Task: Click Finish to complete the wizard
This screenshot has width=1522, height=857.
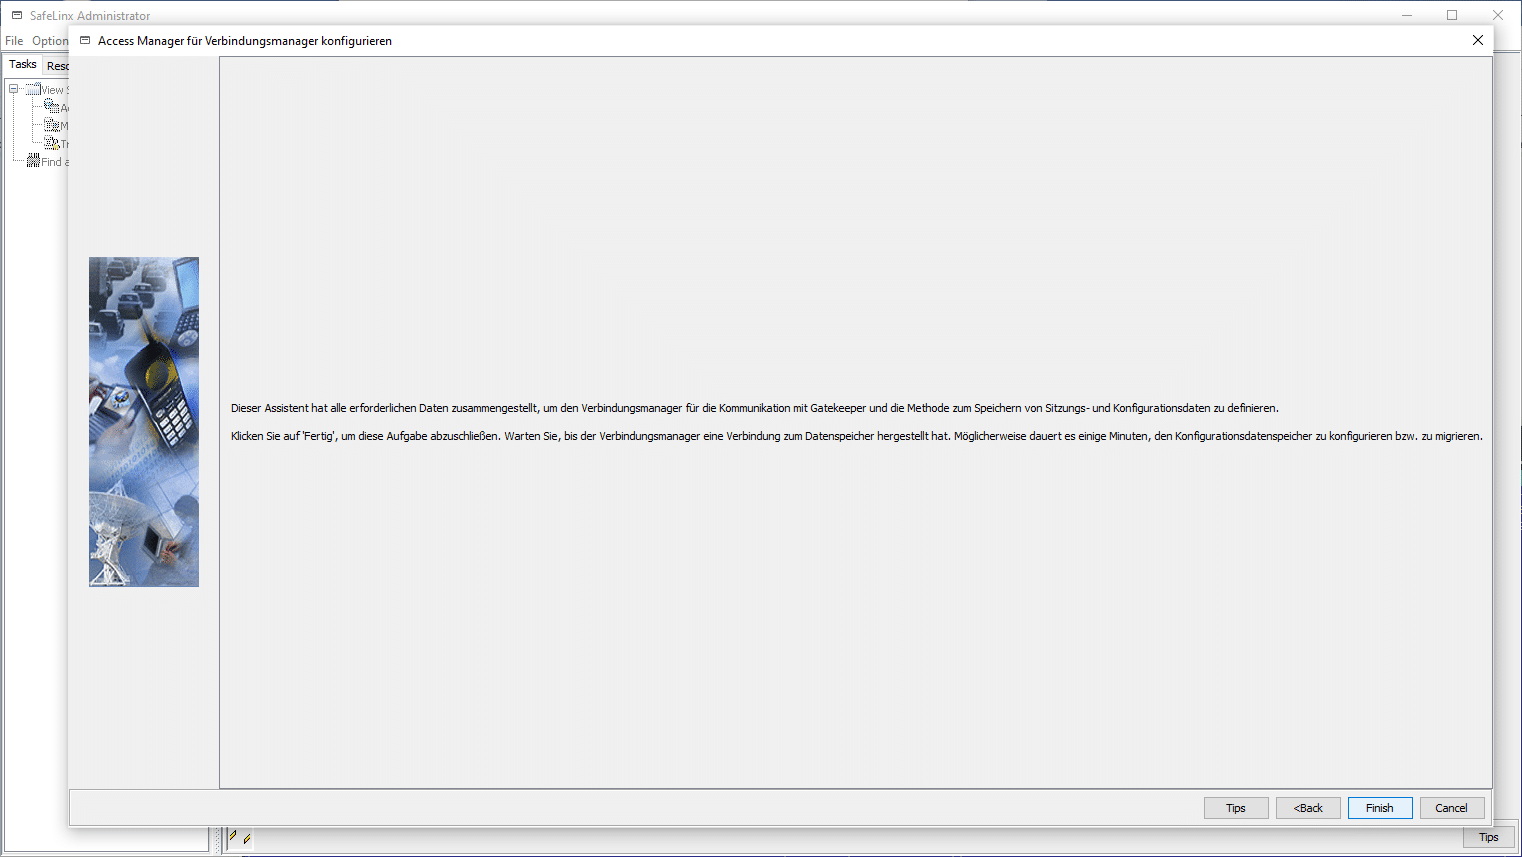Action: pos(1379,808)
